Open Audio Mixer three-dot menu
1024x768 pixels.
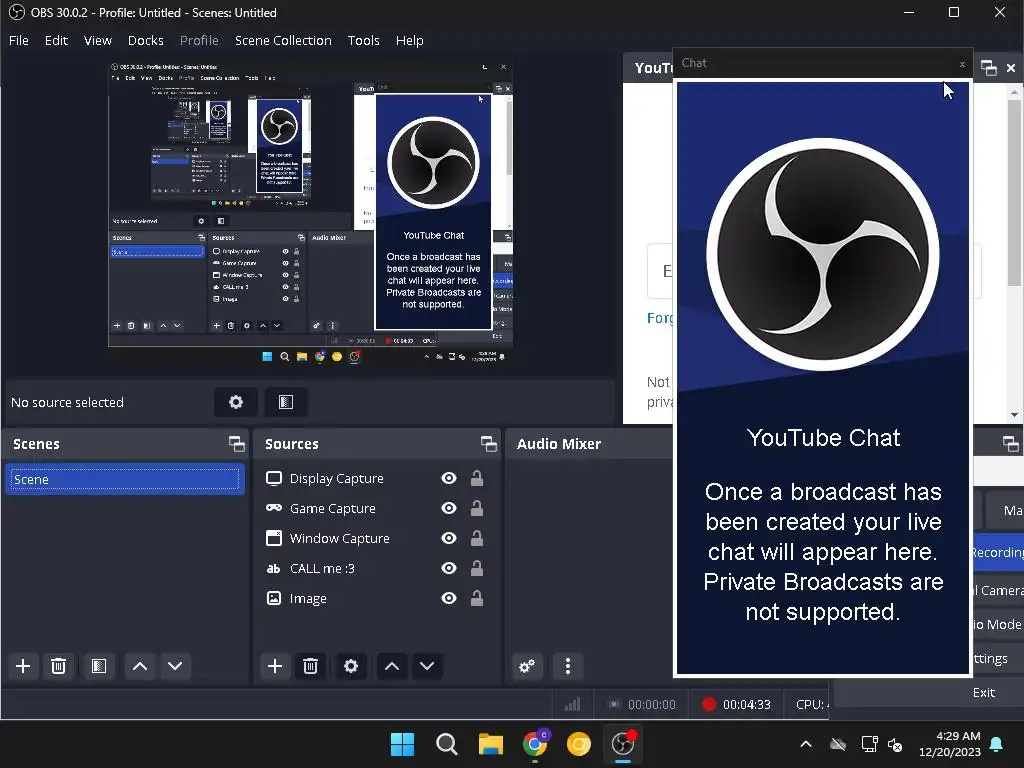568,666
